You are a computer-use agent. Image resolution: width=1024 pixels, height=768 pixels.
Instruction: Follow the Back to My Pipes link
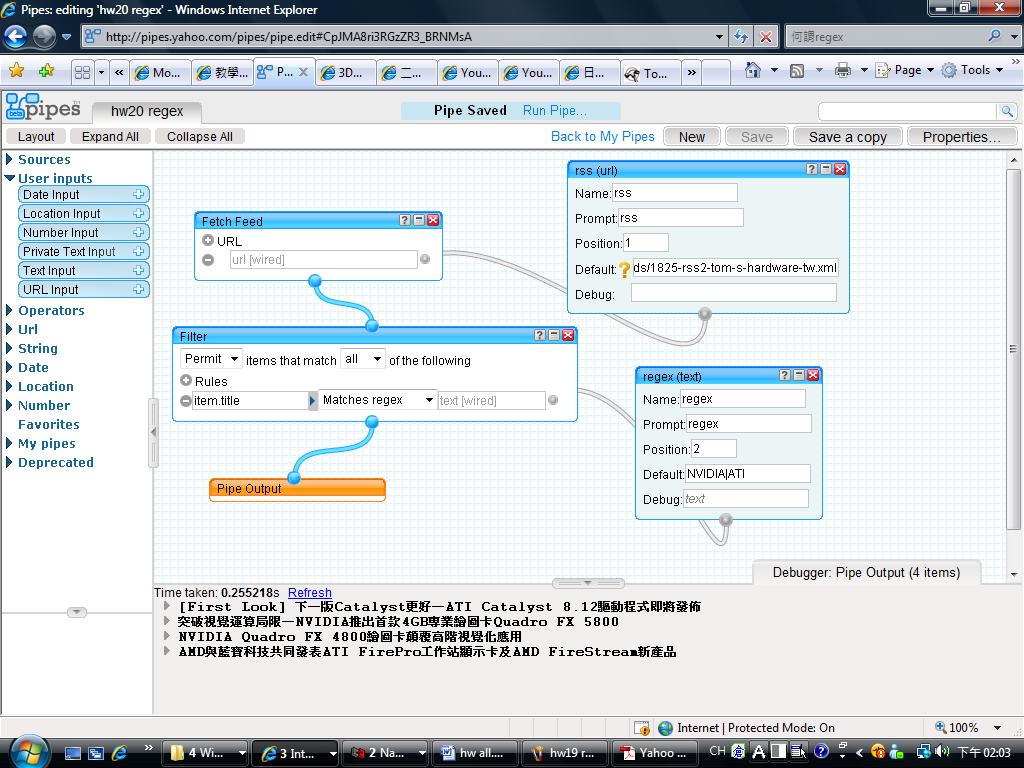602,136
